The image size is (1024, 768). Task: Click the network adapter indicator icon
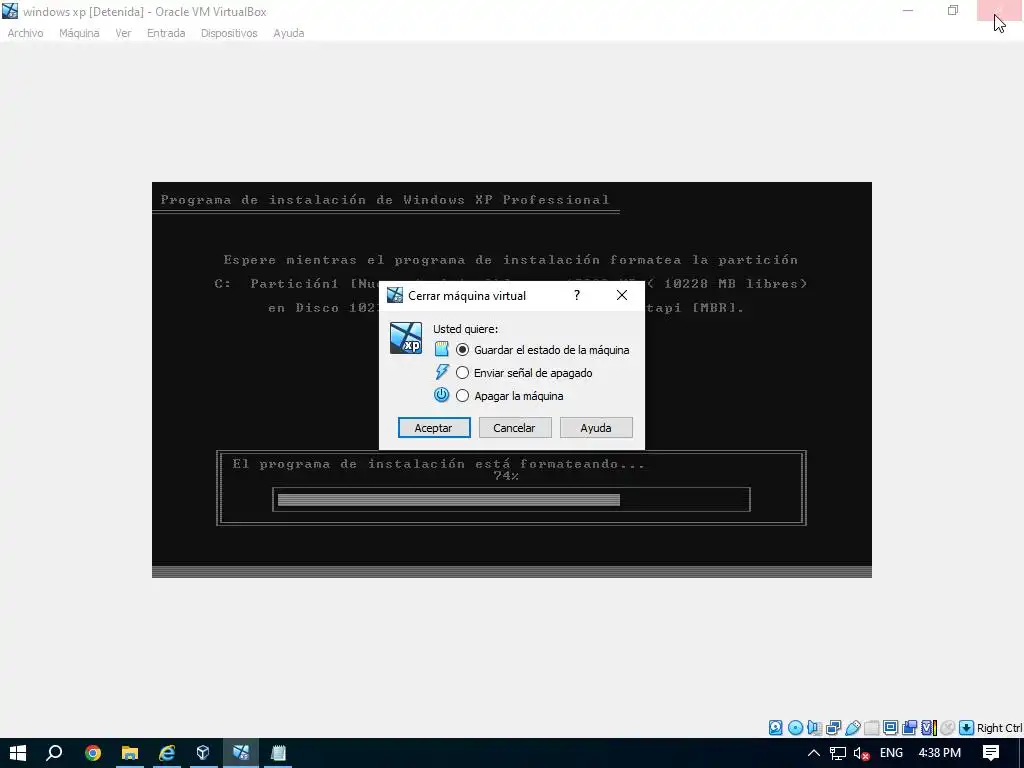point(833,728)
